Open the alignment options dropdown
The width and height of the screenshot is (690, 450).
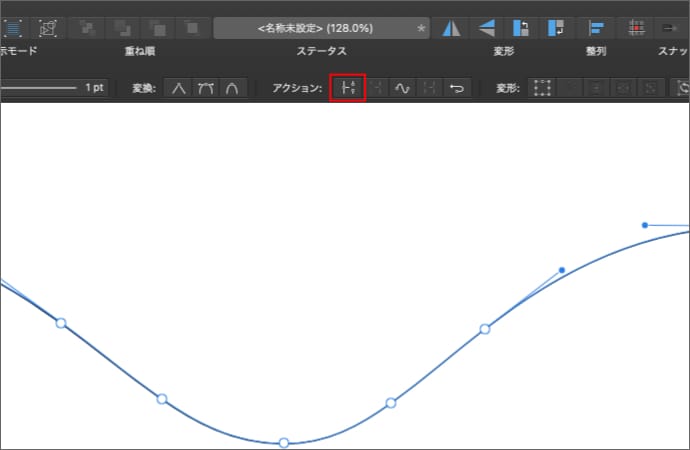pyautogui.click(x=598, y=28)
